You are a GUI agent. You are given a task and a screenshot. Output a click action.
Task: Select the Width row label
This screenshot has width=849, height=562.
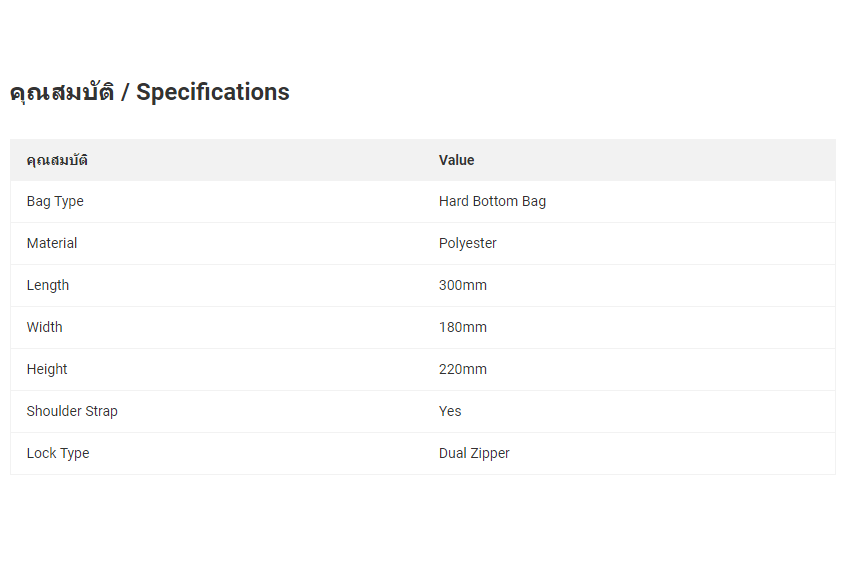(44, 327)
